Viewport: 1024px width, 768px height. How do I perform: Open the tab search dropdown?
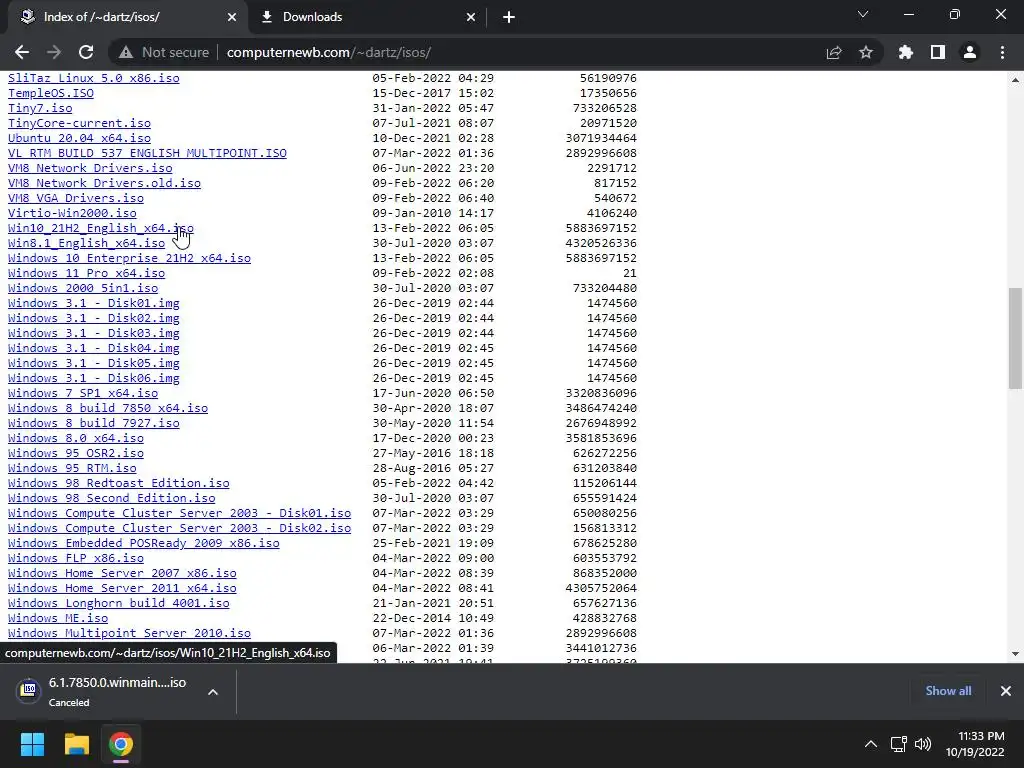(x=863, y=14)
